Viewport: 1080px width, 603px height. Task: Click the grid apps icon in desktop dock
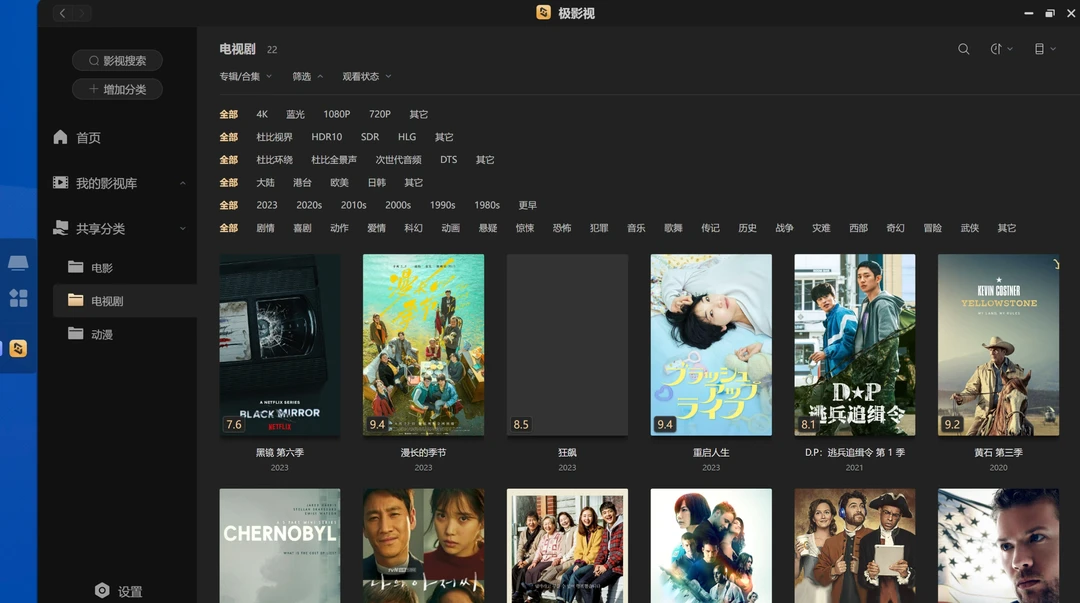pyautogui.click(x=18, y=298)
